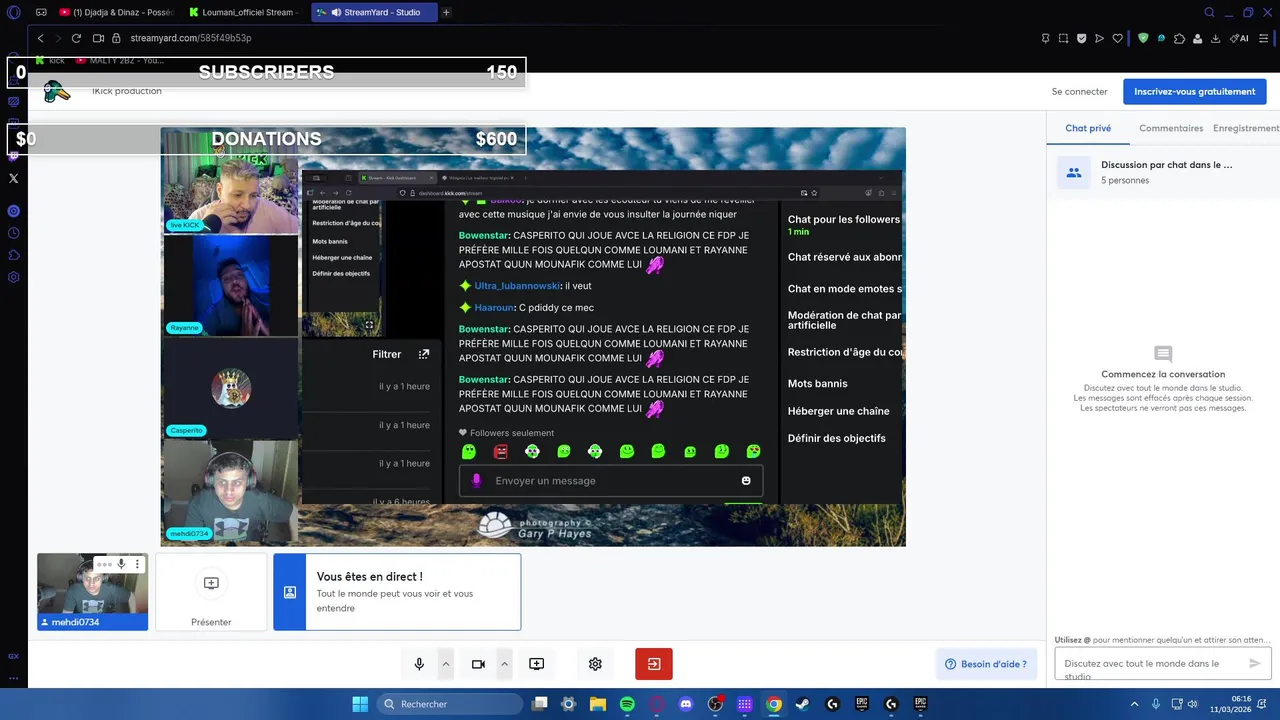Expand camera options chevron next to the camera button
The height and width of the screenshot is (720, 1280).
coord(504,664)
